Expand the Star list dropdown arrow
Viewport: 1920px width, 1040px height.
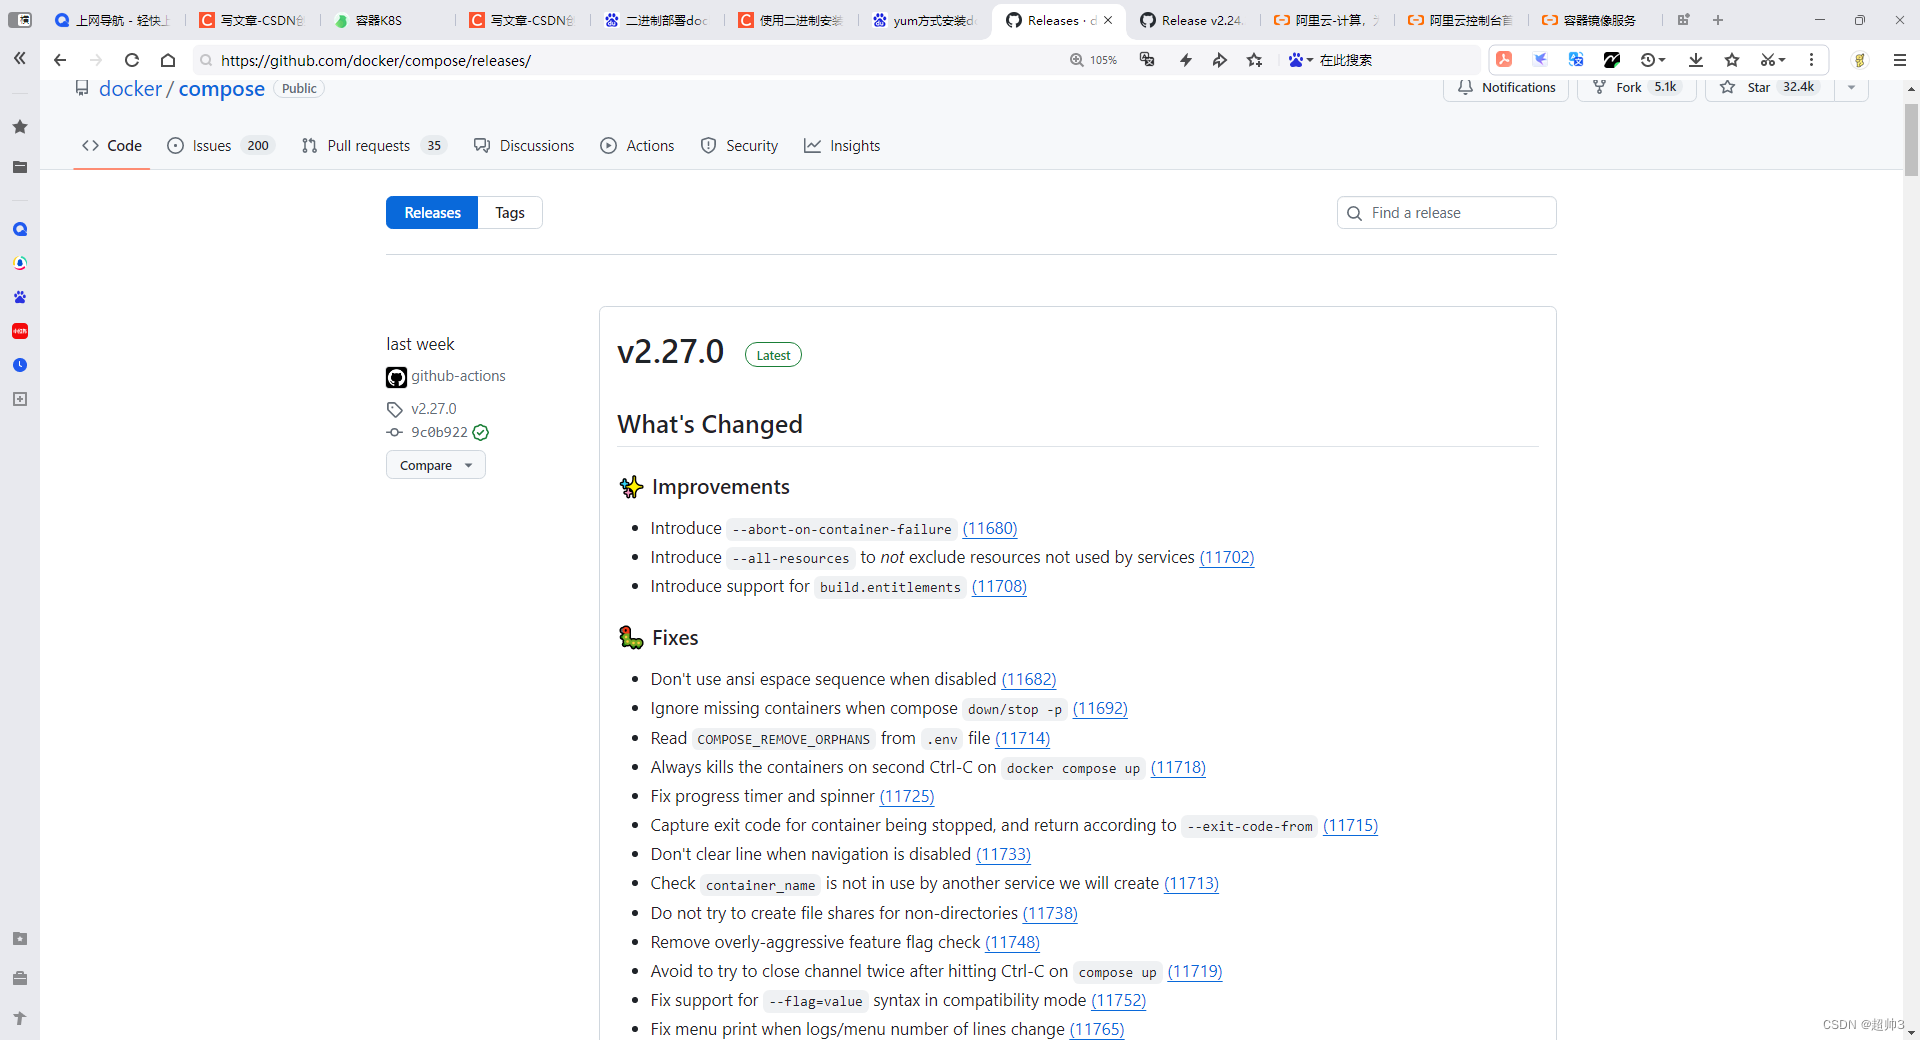click(x=1851, y=88)
